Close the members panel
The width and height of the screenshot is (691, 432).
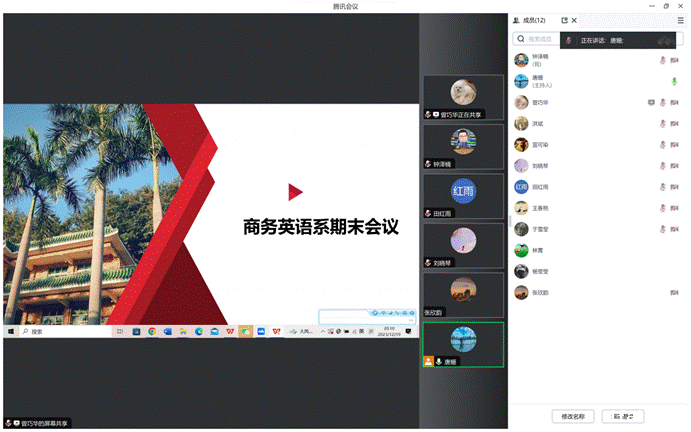click(x=575, y=20)
